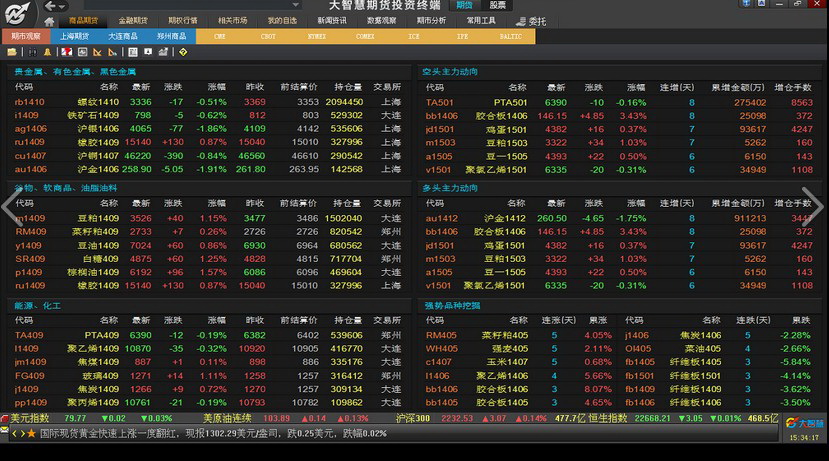Image resolution: width=829 pixels, height=461 pixels.
Task: Switch to 期货 mode tab
Action: pyautogui.click(x=464, y=5)
